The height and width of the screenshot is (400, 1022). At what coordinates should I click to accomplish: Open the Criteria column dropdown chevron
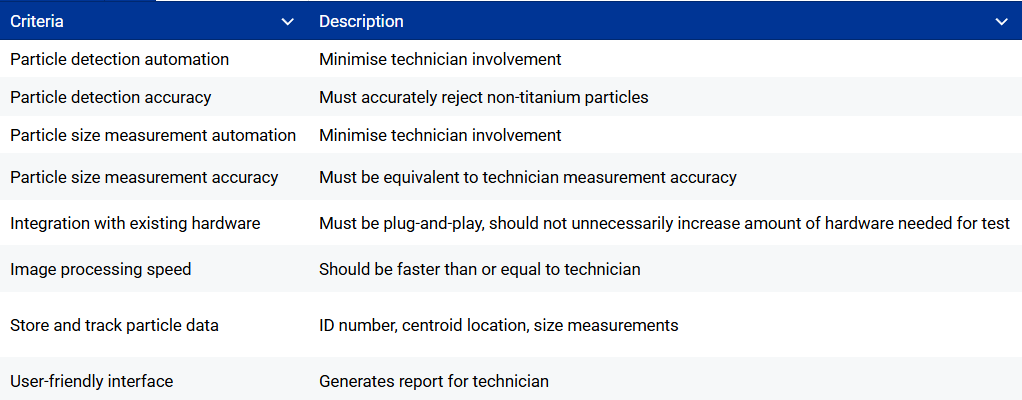[x=288, y=21]
